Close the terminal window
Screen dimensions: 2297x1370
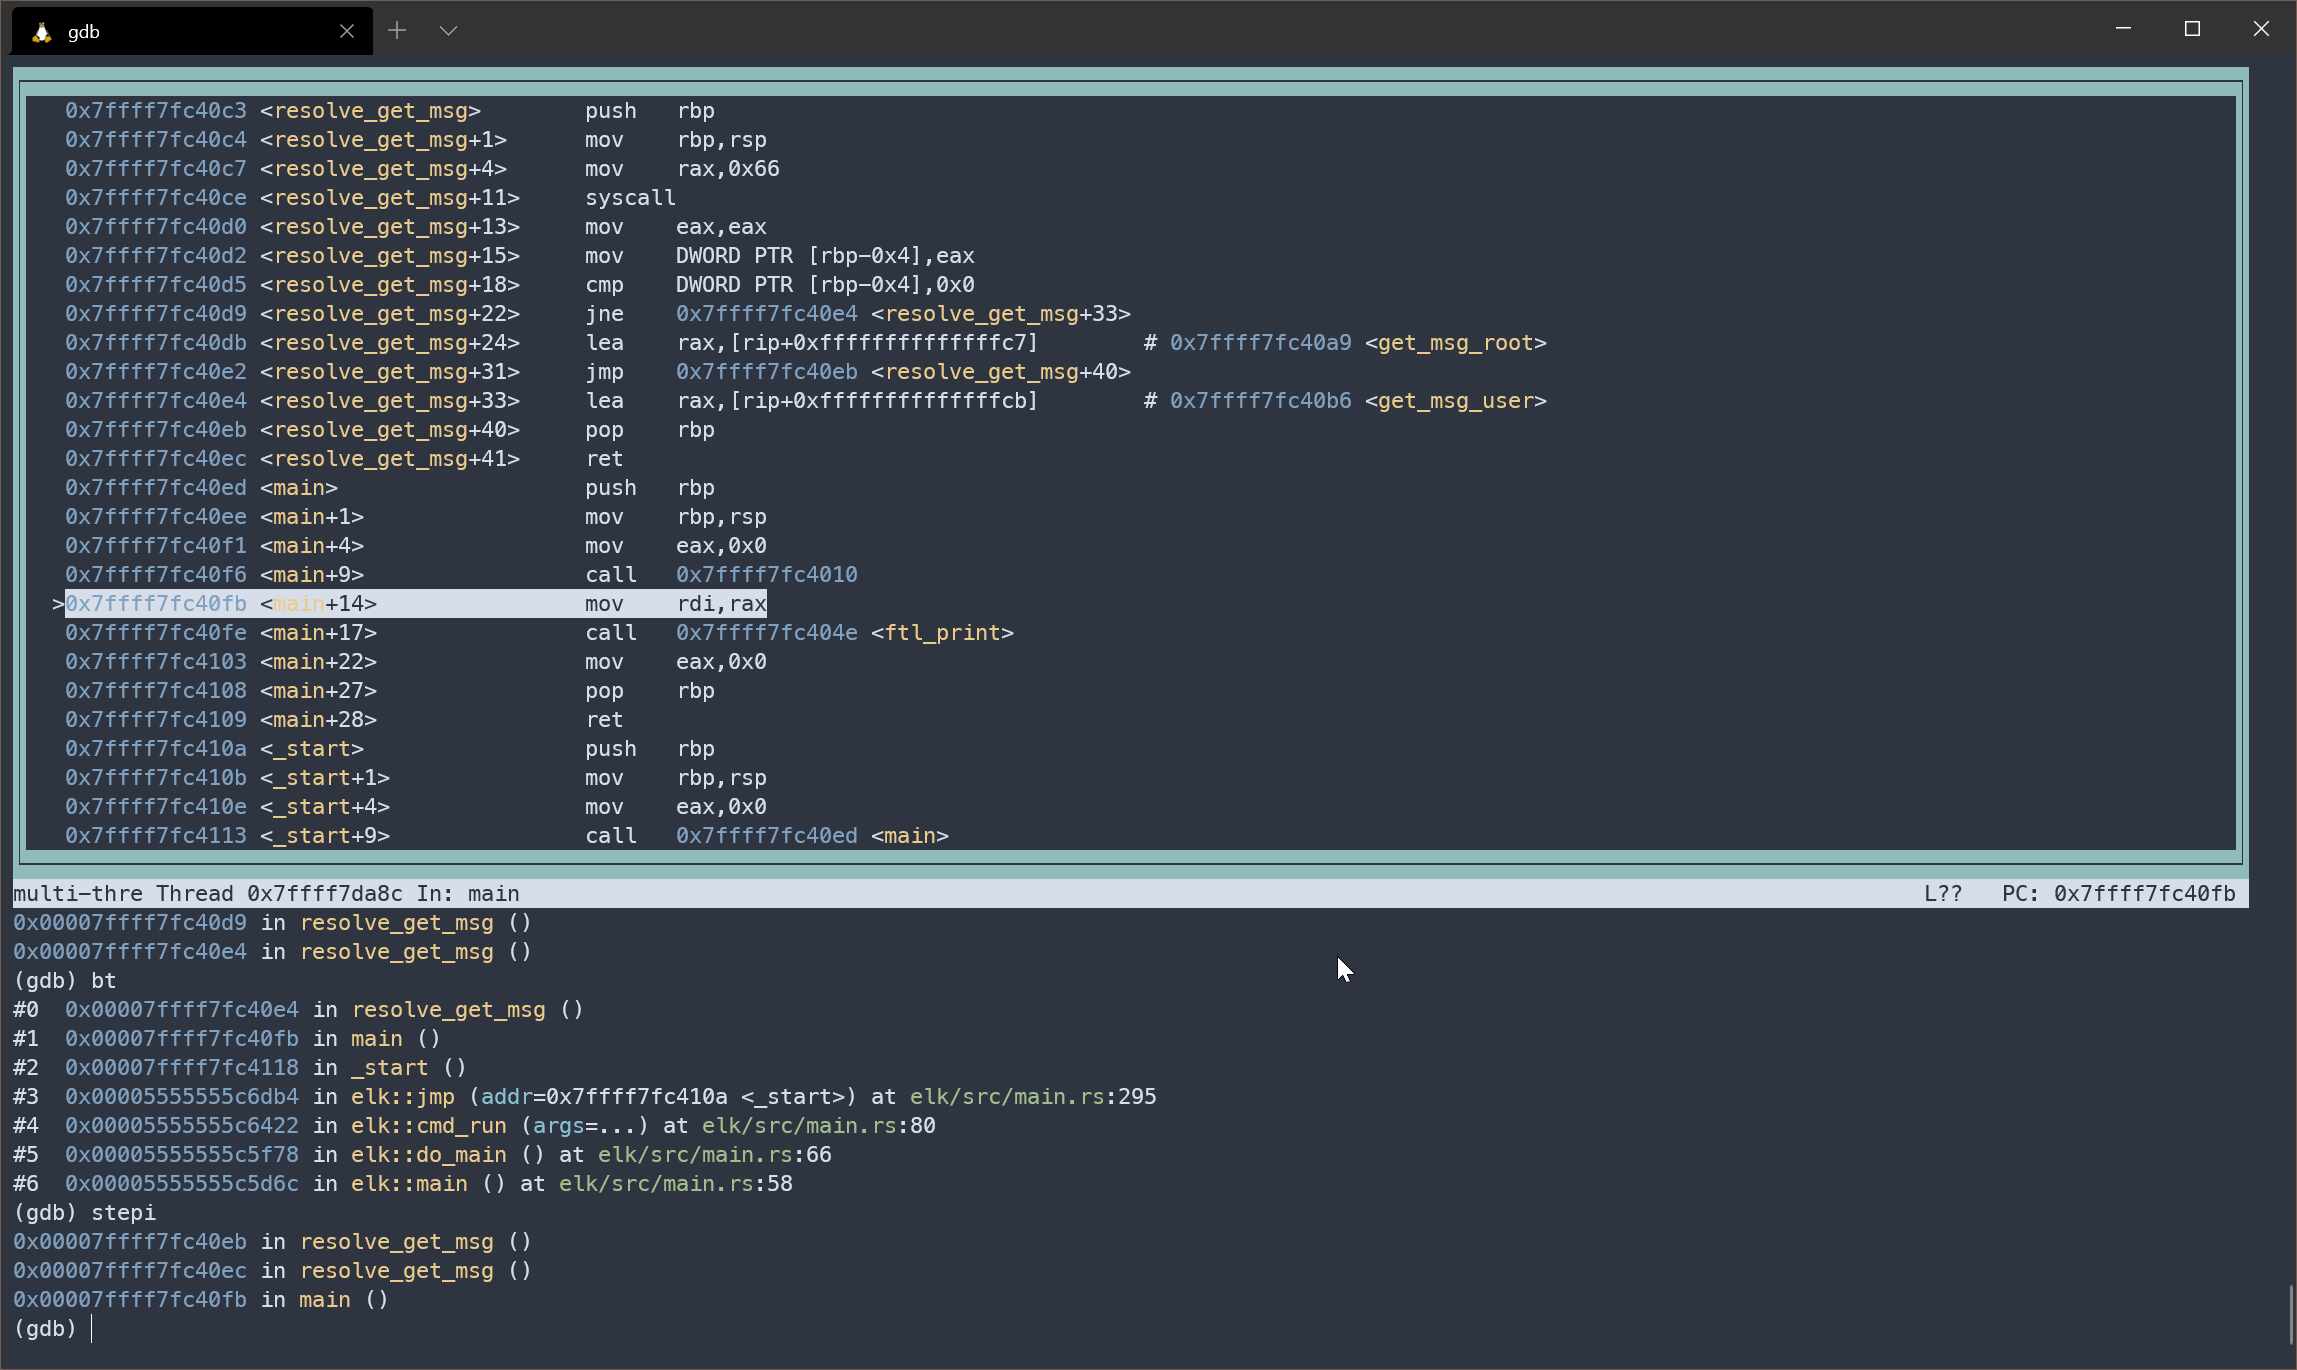pos(2261,29)
